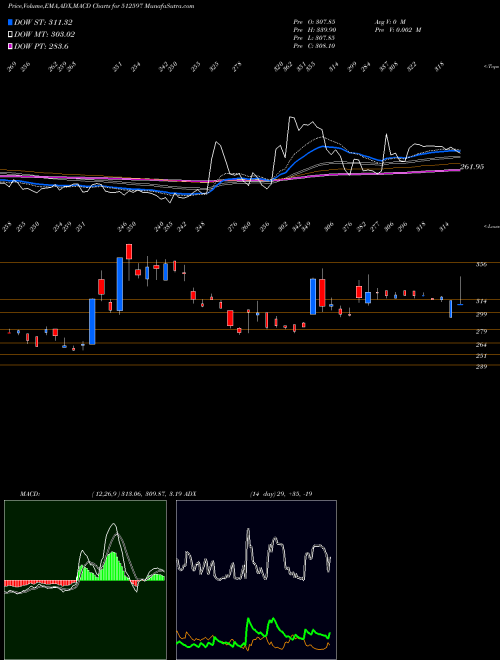Screen dimensions: 500x660
Task: Click the 261.95 EMA value label
Action: 472,167
